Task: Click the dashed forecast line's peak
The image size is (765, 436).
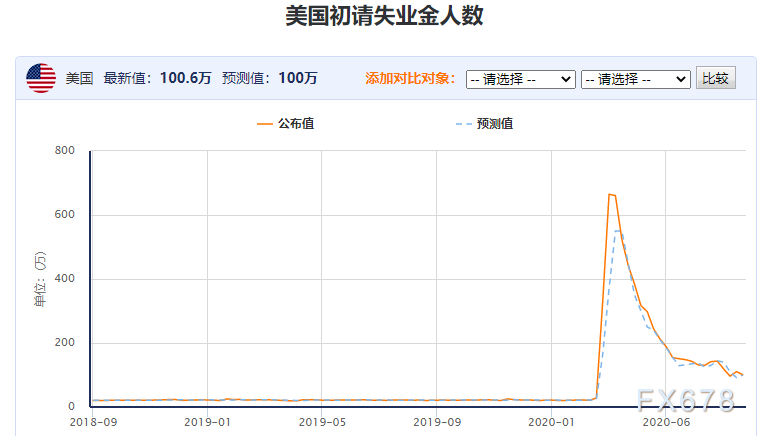Action: [x=618, y=231]
